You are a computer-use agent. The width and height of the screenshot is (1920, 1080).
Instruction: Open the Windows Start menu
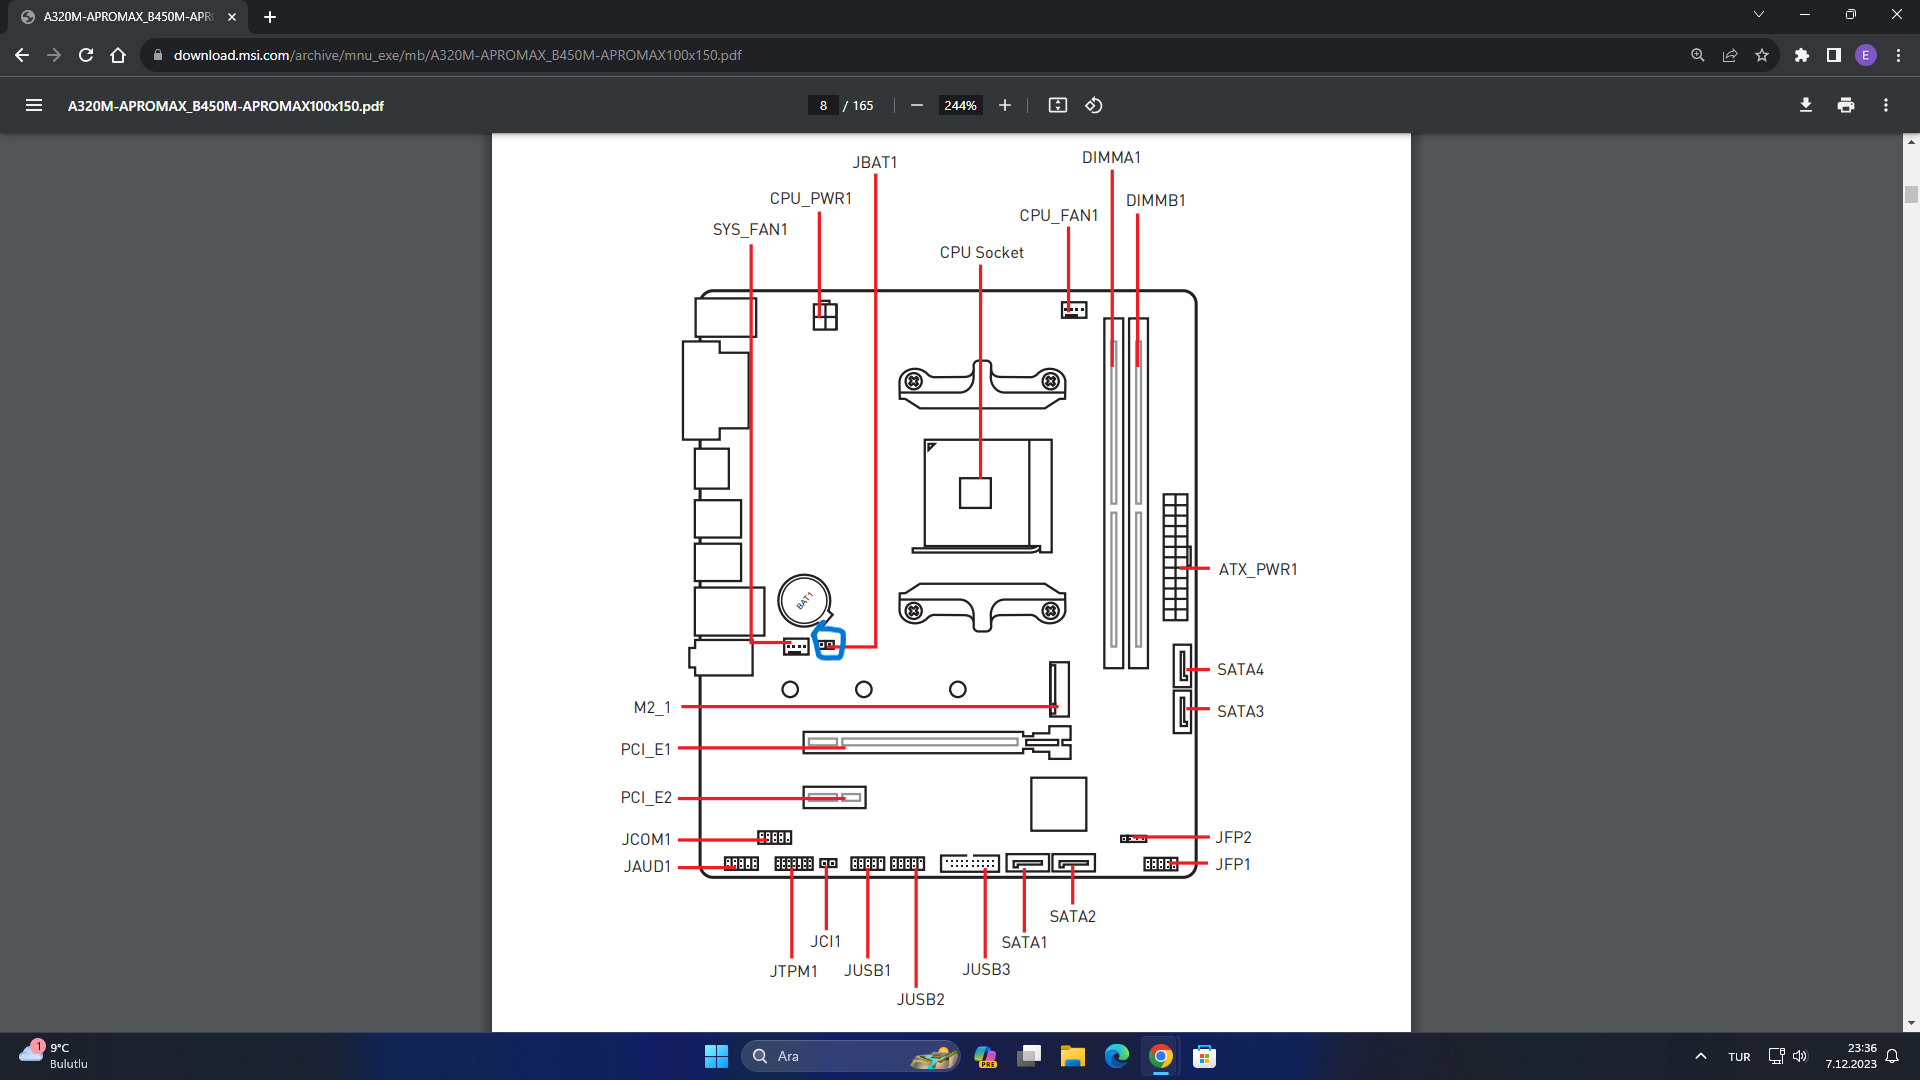(716, 1056)
